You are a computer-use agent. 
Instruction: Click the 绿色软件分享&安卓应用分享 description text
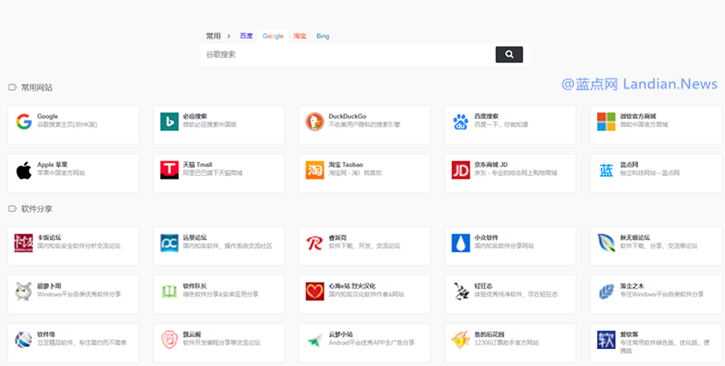(x=221, y=294)
